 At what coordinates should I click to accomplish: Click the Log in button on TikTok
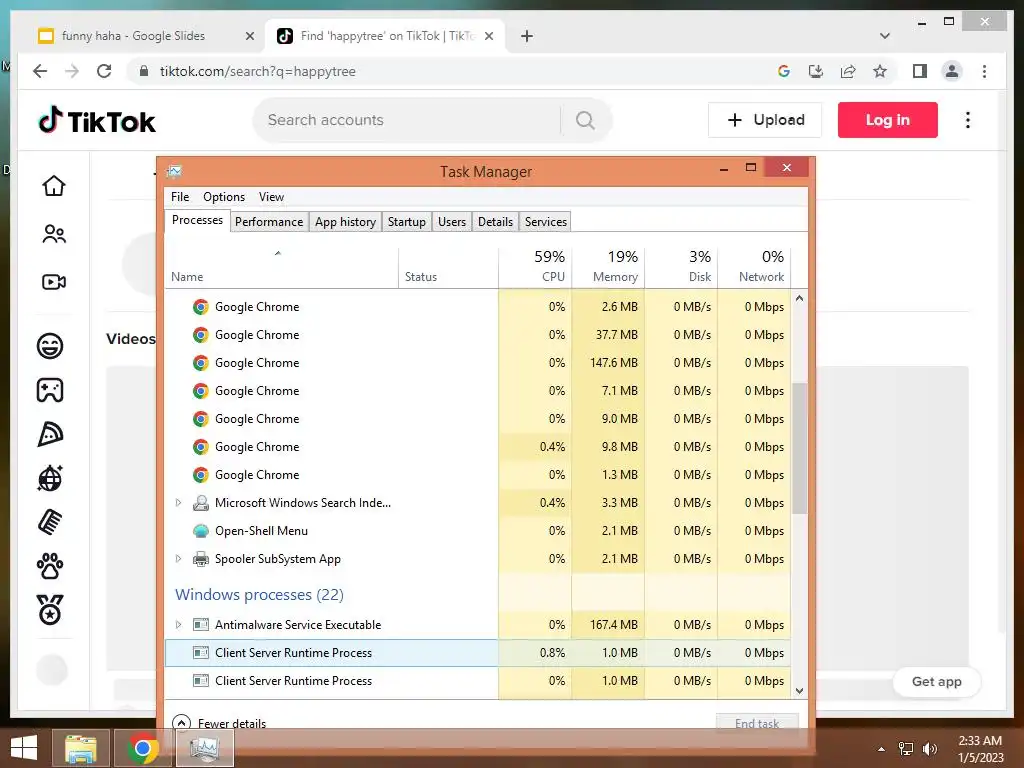888,120
